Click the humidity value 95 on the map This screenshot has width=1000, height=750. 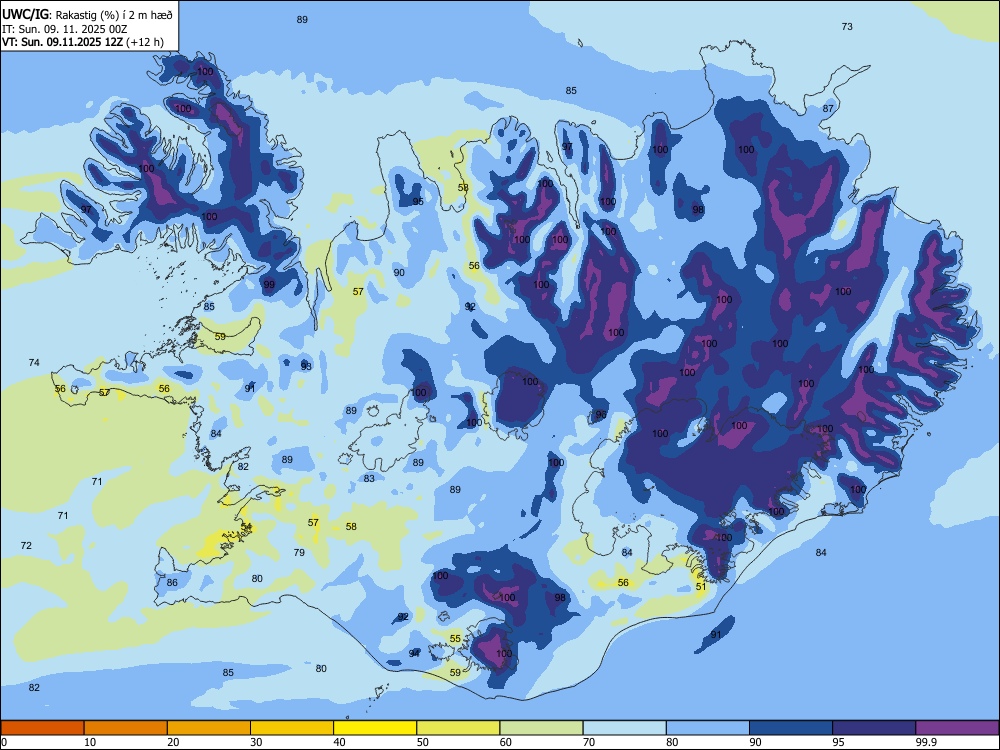pyautogui.click(x=418, y=202)
